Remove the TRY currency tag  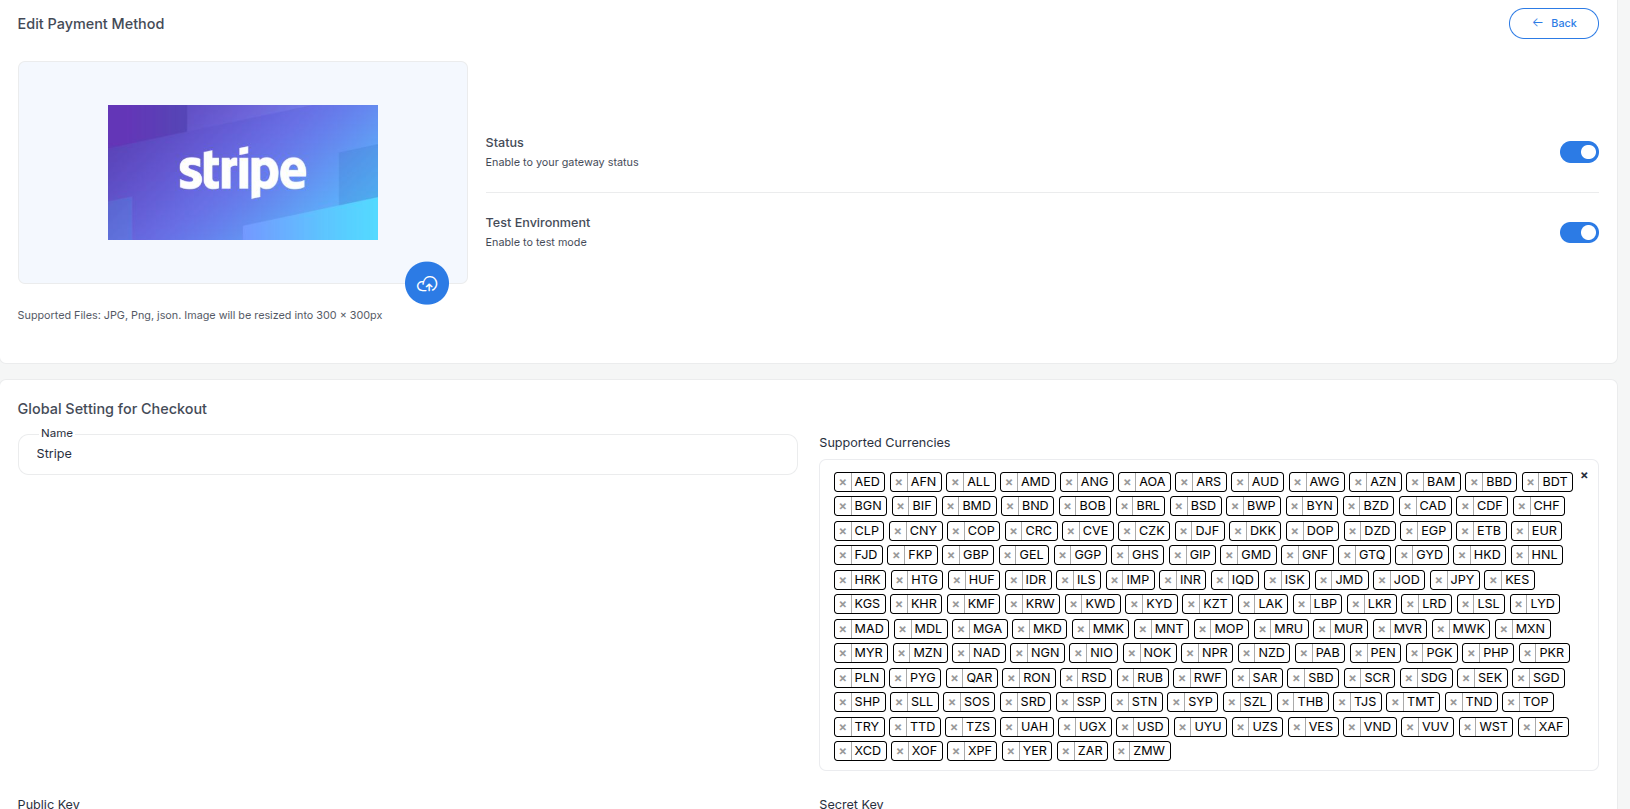843,727
